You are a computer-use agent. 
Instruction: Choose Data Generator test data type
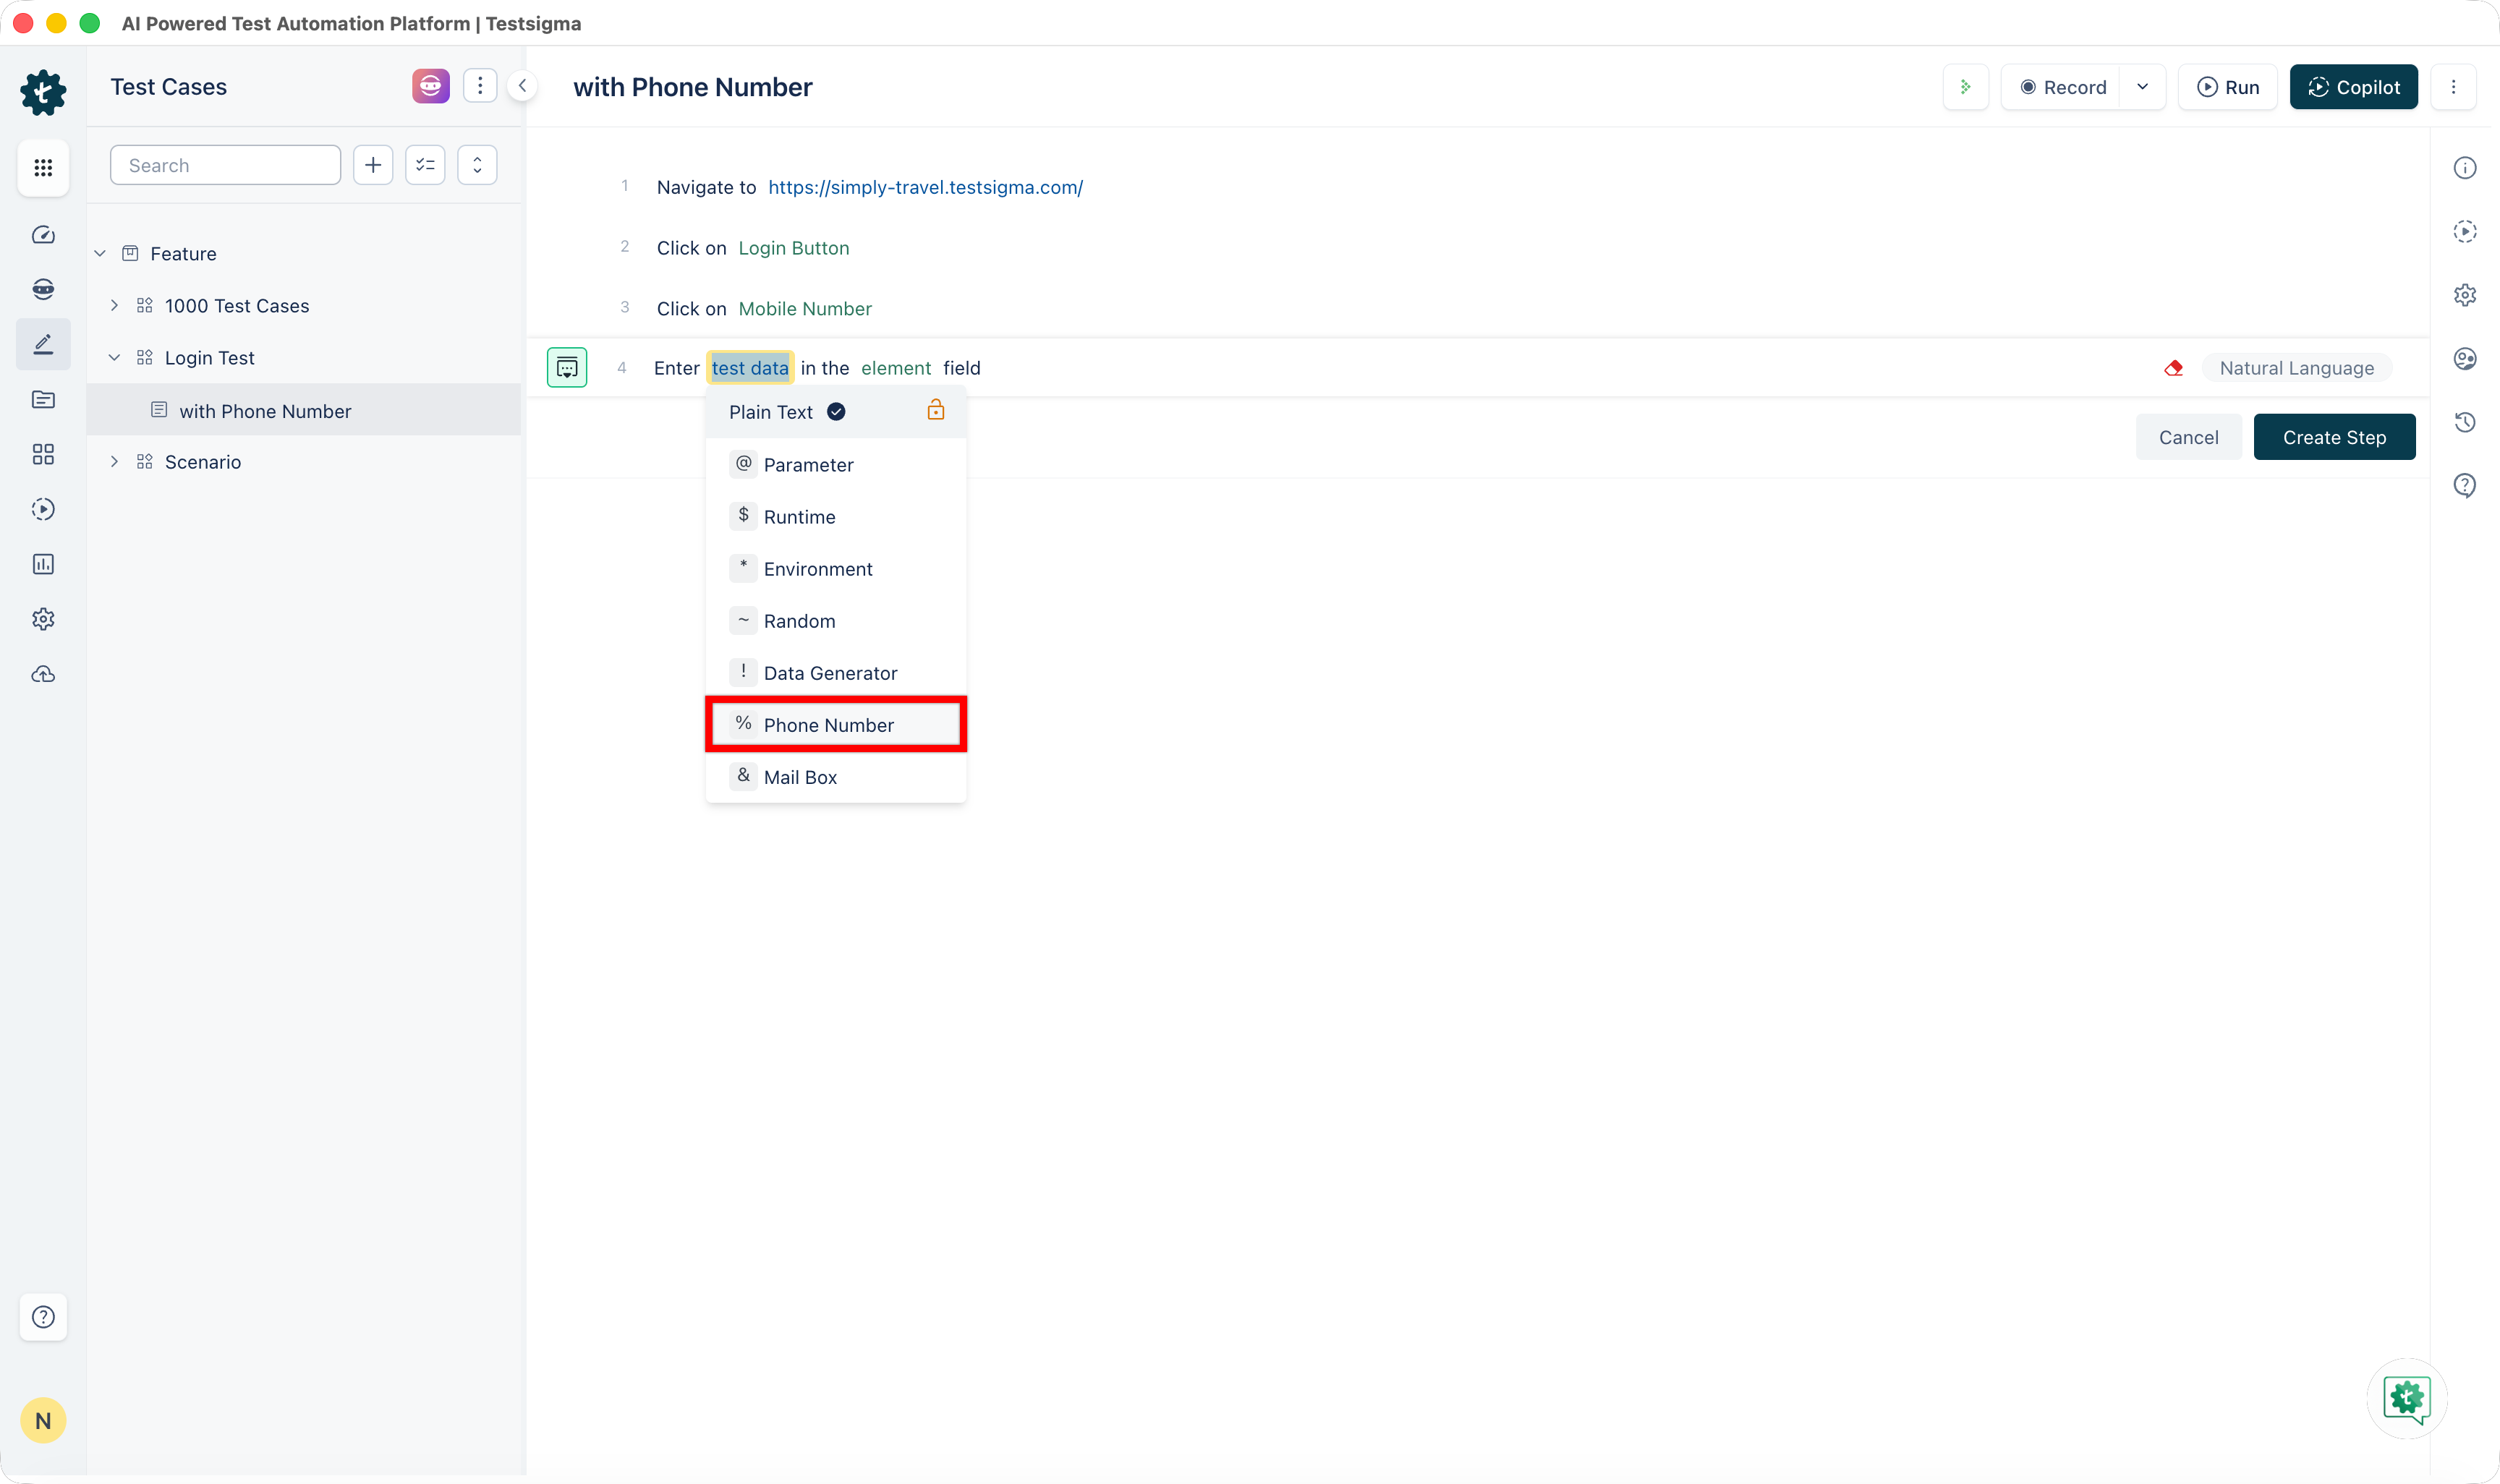pyautogui.click(x=836, y=673)
